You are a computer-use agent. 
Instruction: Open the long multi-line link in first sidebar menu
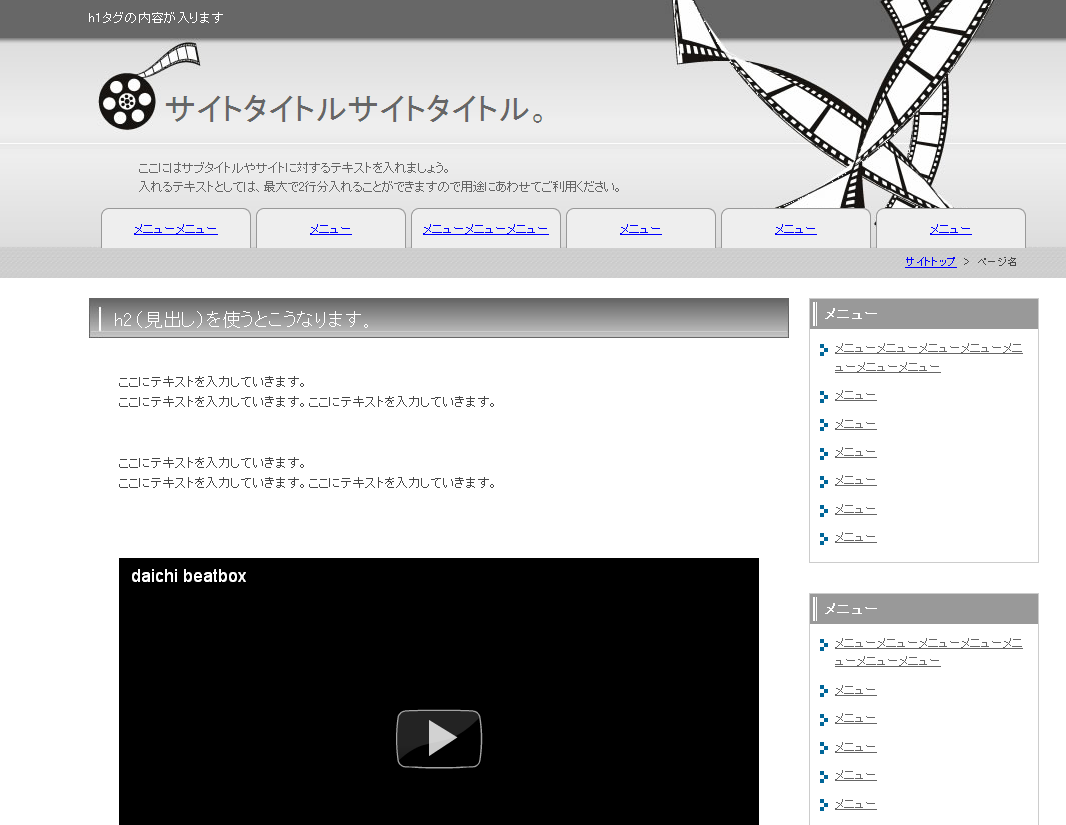(x=928, y=357)
